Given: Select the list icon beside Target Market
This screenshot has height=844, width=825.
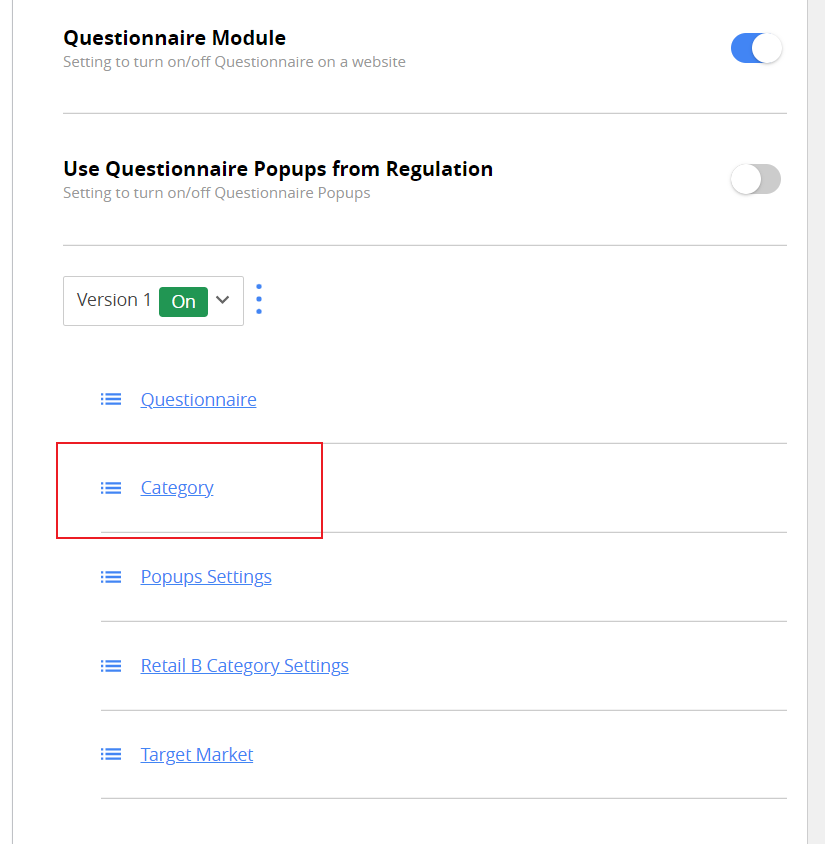Looking at the screenshot, I should 111,754.
